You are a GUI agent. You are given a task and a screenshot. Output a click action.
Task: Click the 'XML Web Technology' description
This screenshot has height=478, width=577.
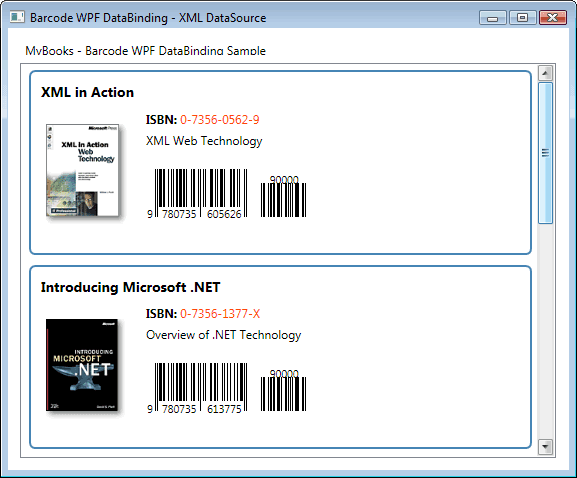[x=204, y=141]
